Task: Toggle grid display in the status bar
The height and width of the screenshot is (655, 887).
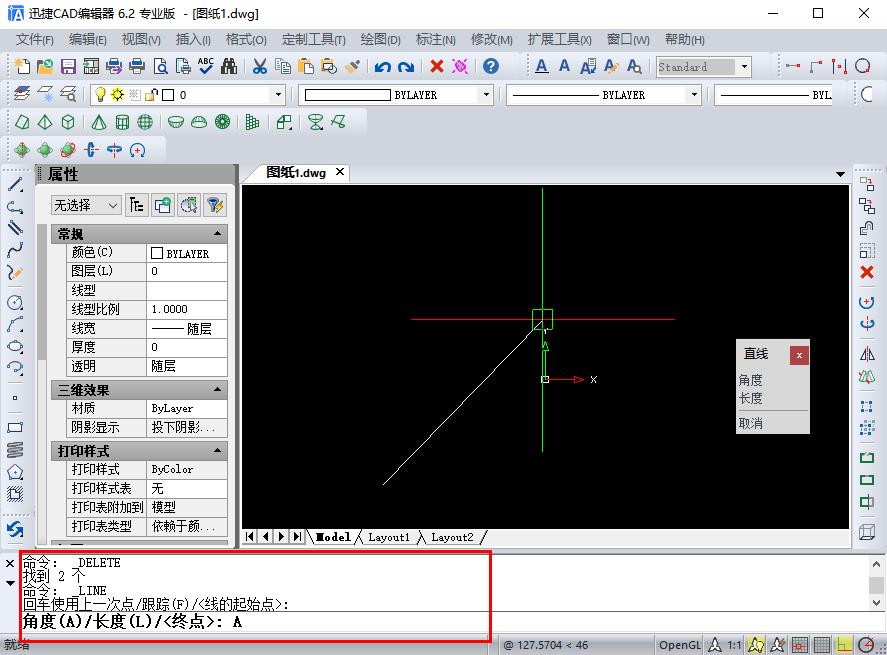Action: [x=821, y=644]
